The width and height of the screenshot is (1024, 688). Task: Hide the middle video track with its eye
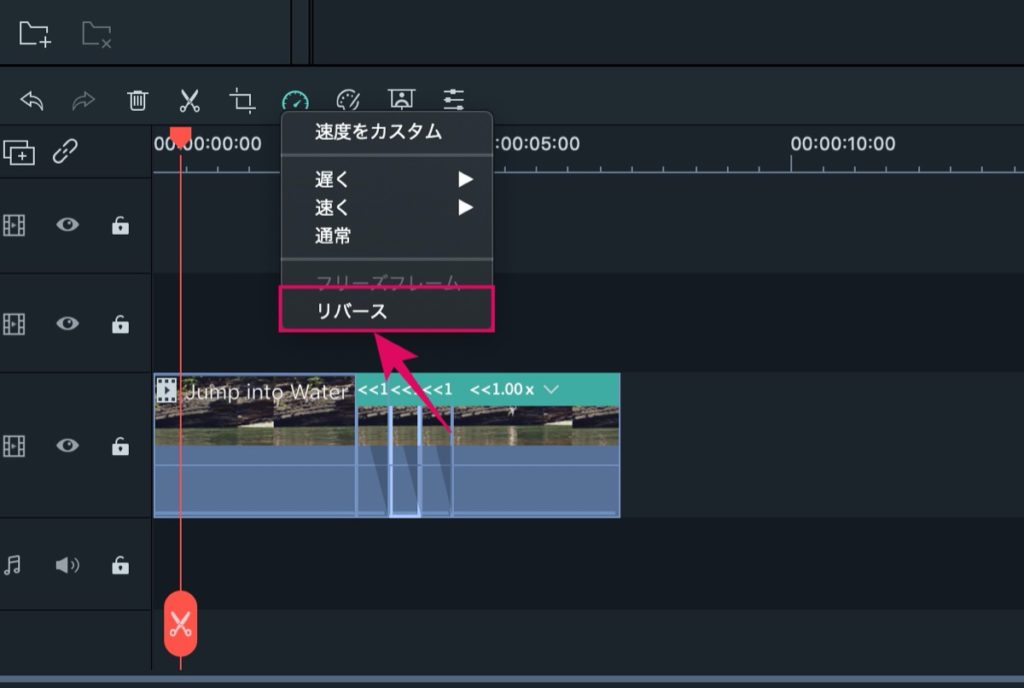click(x=67, y=323)
